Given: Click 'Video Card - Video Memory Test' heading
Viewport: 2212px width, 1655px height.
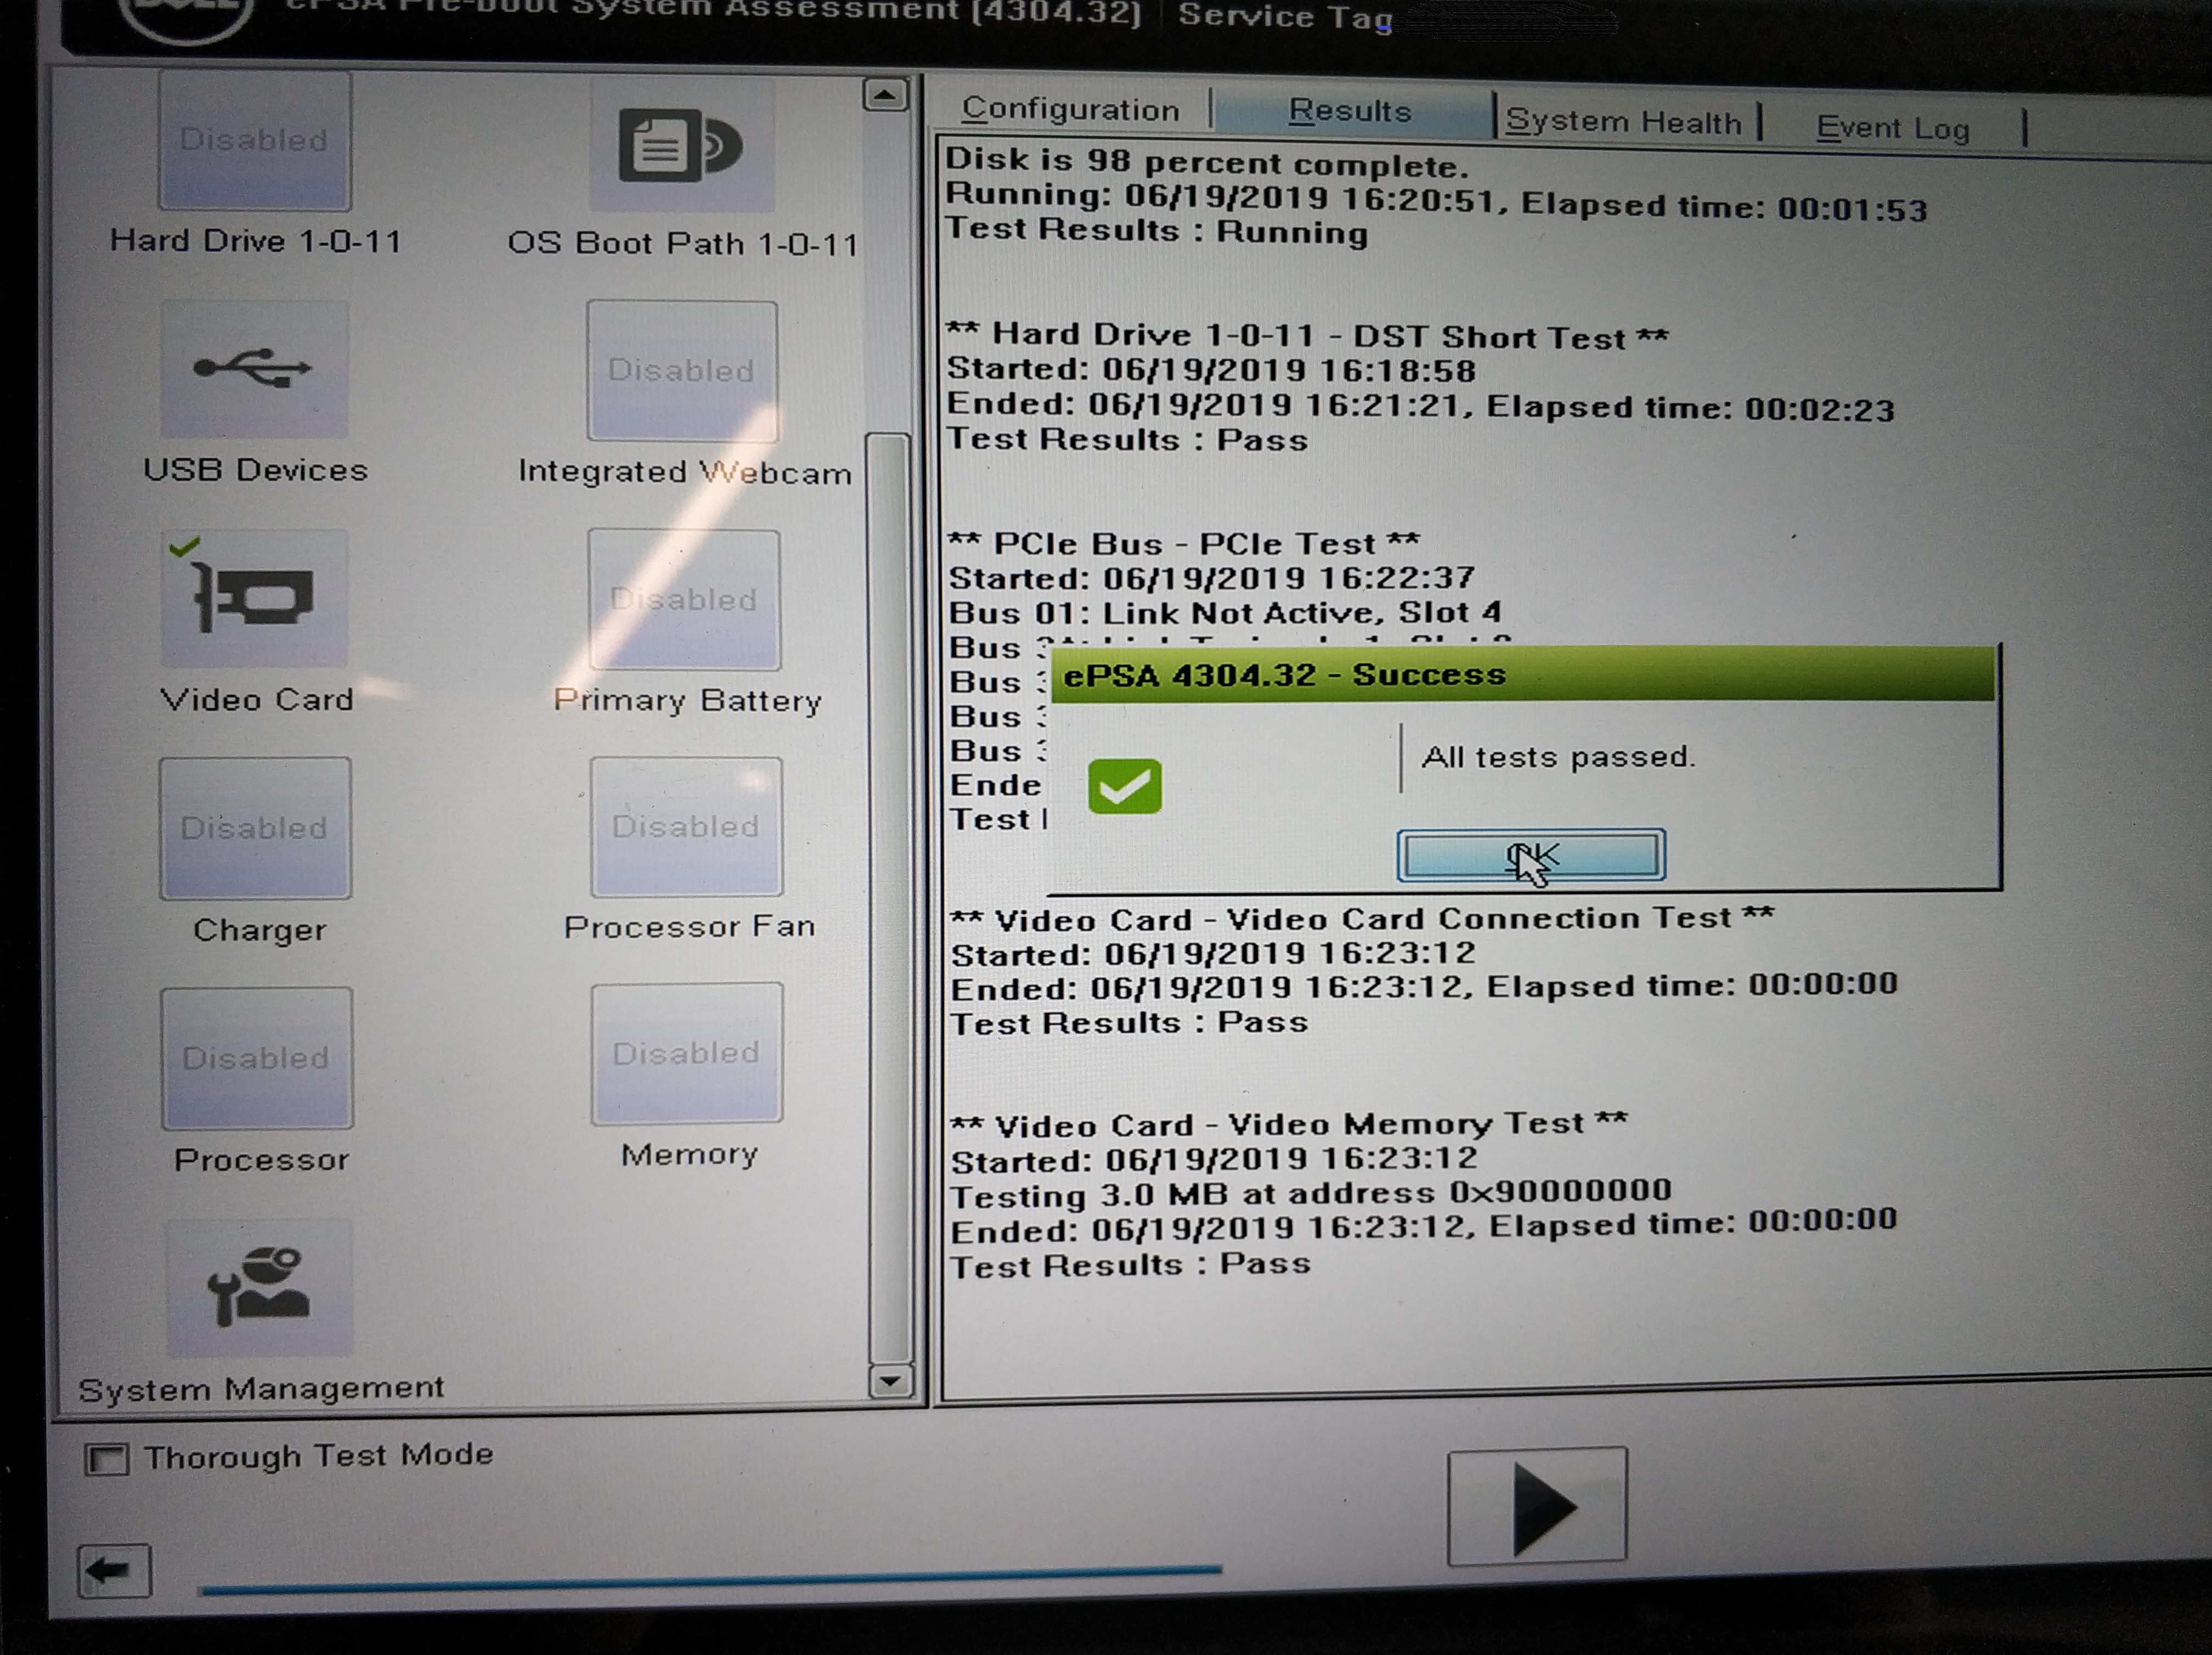Looking at the screenshot, I should [1289, 1124].
